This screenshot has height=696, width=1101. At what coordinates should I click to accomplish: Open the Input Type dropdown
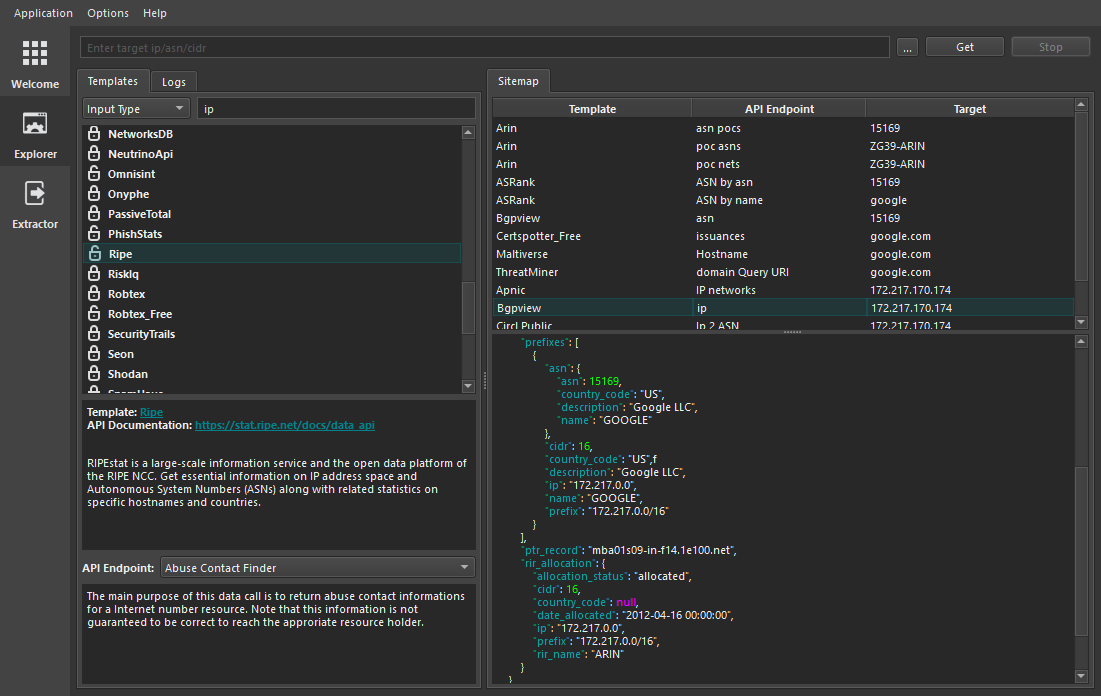click(x=136, y=109)
